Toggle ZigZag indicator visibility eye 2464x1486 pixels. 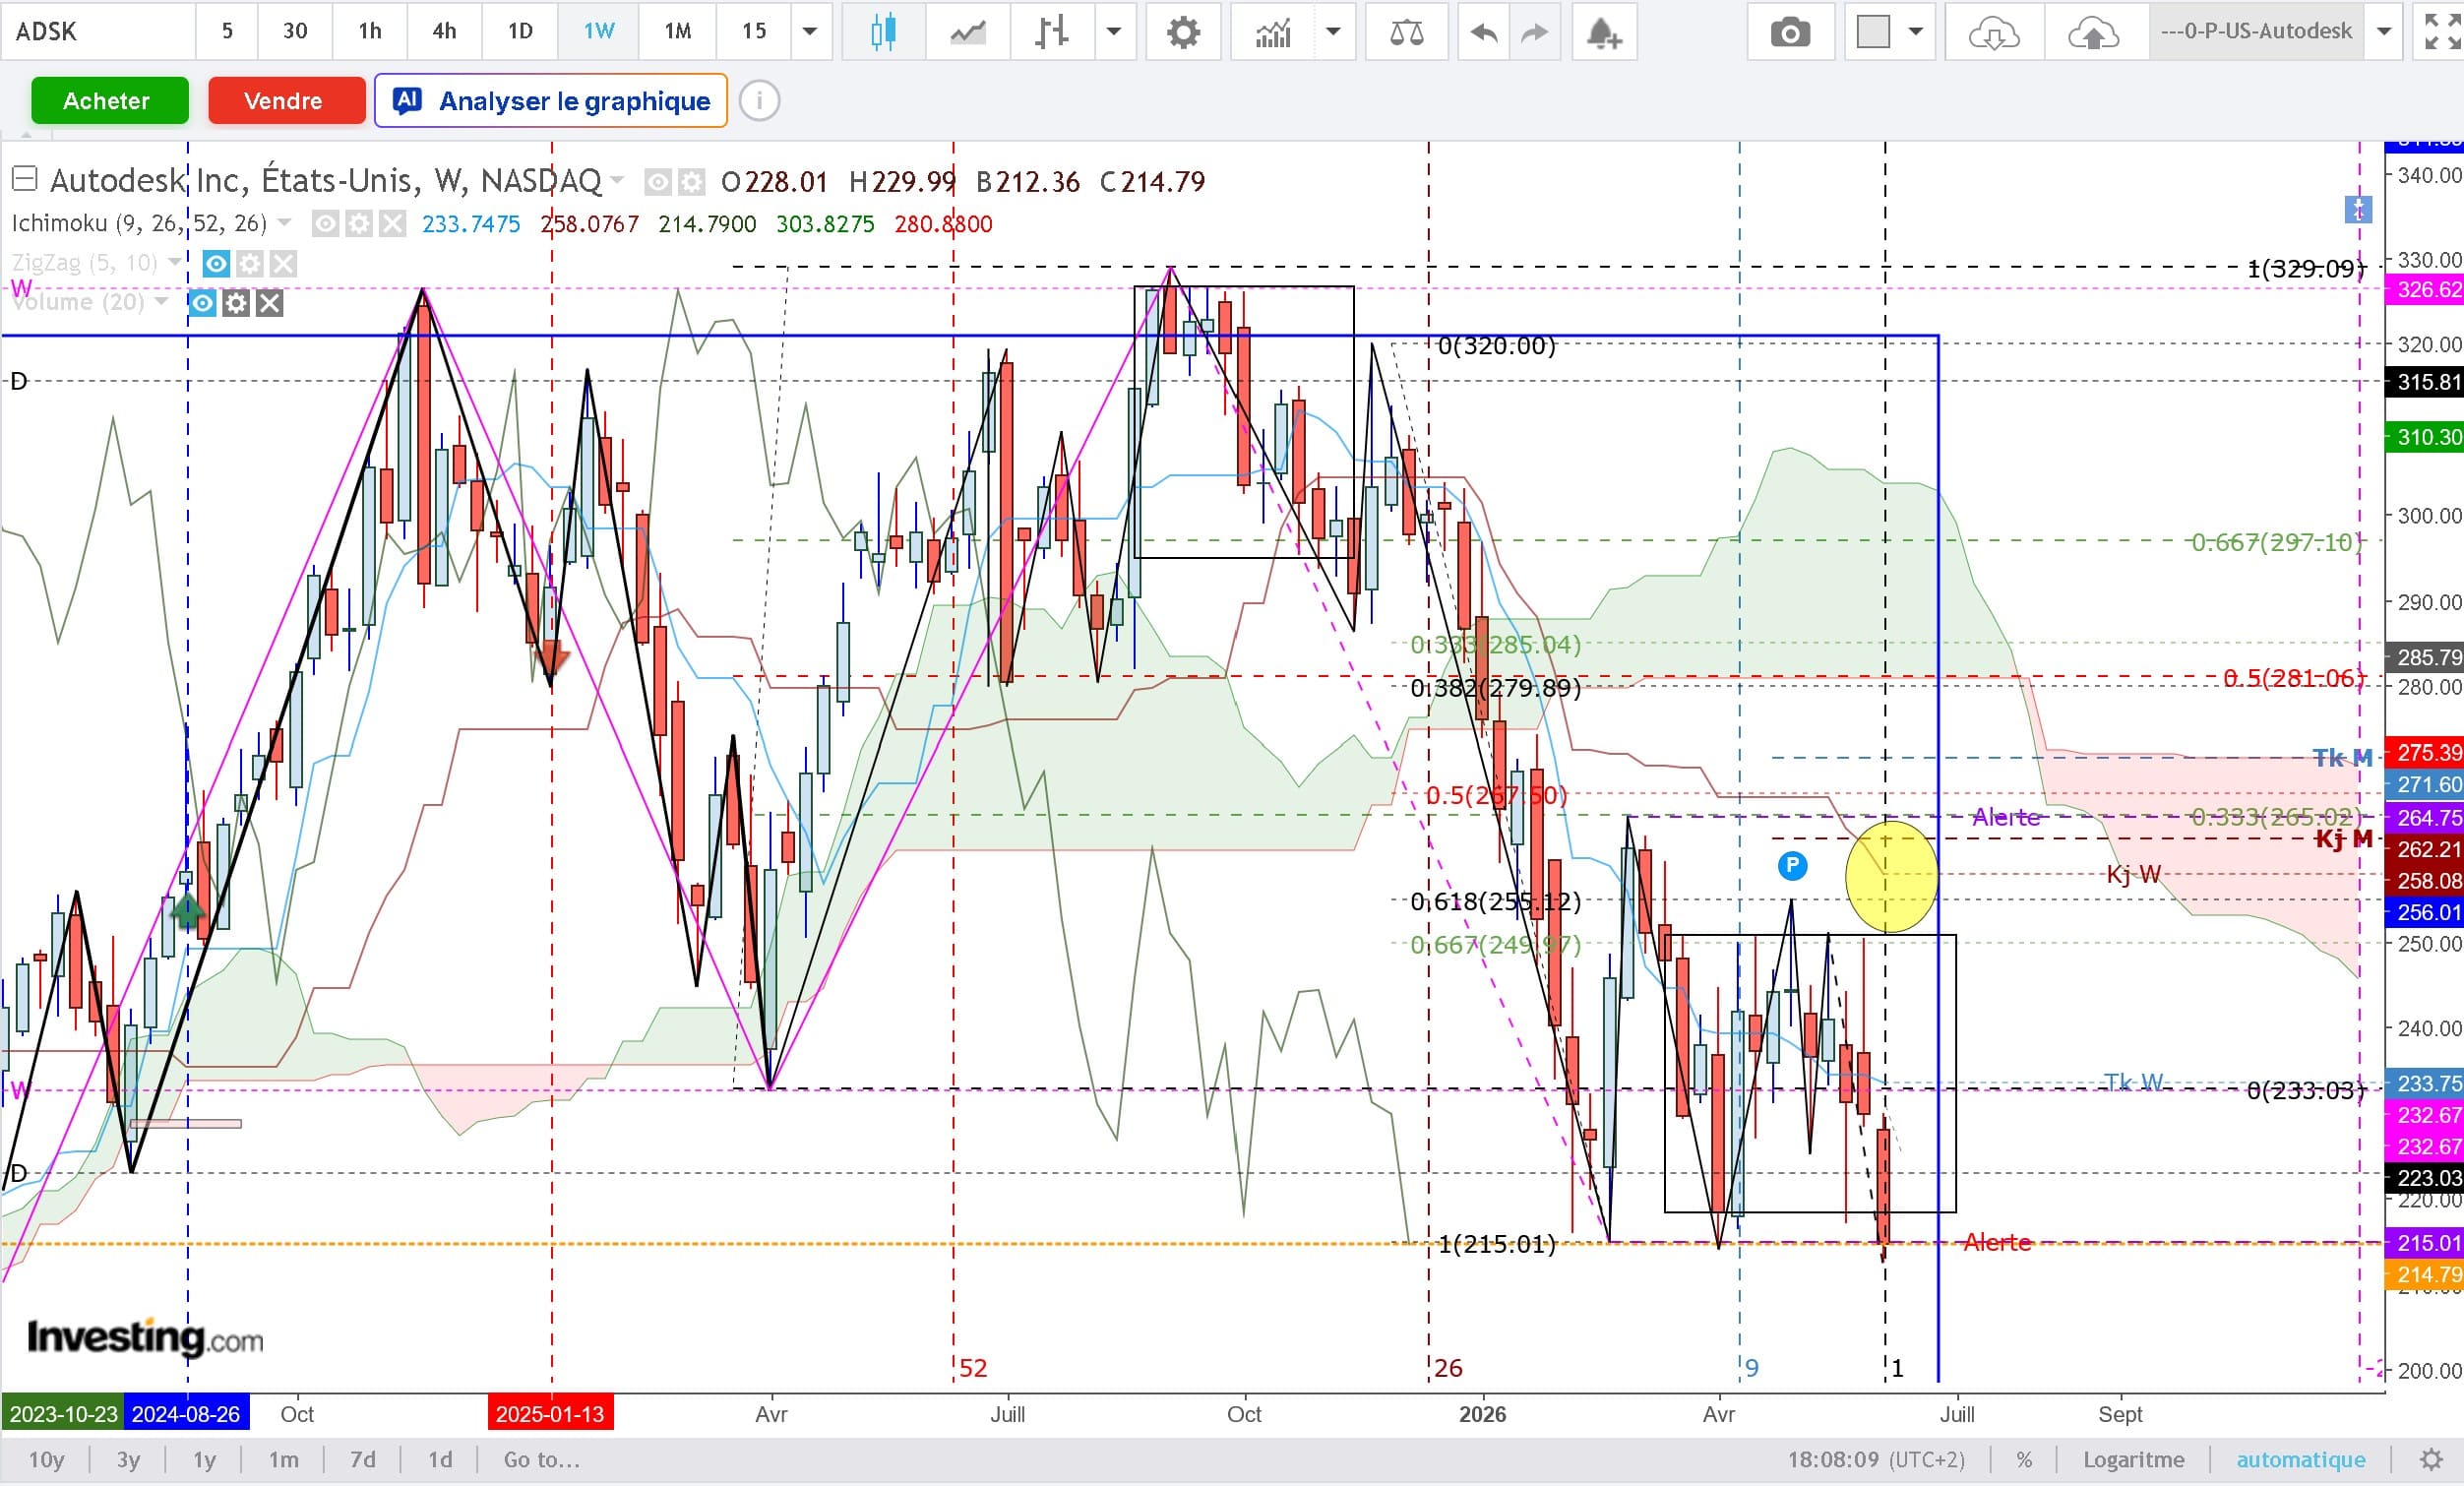point(216,264)
